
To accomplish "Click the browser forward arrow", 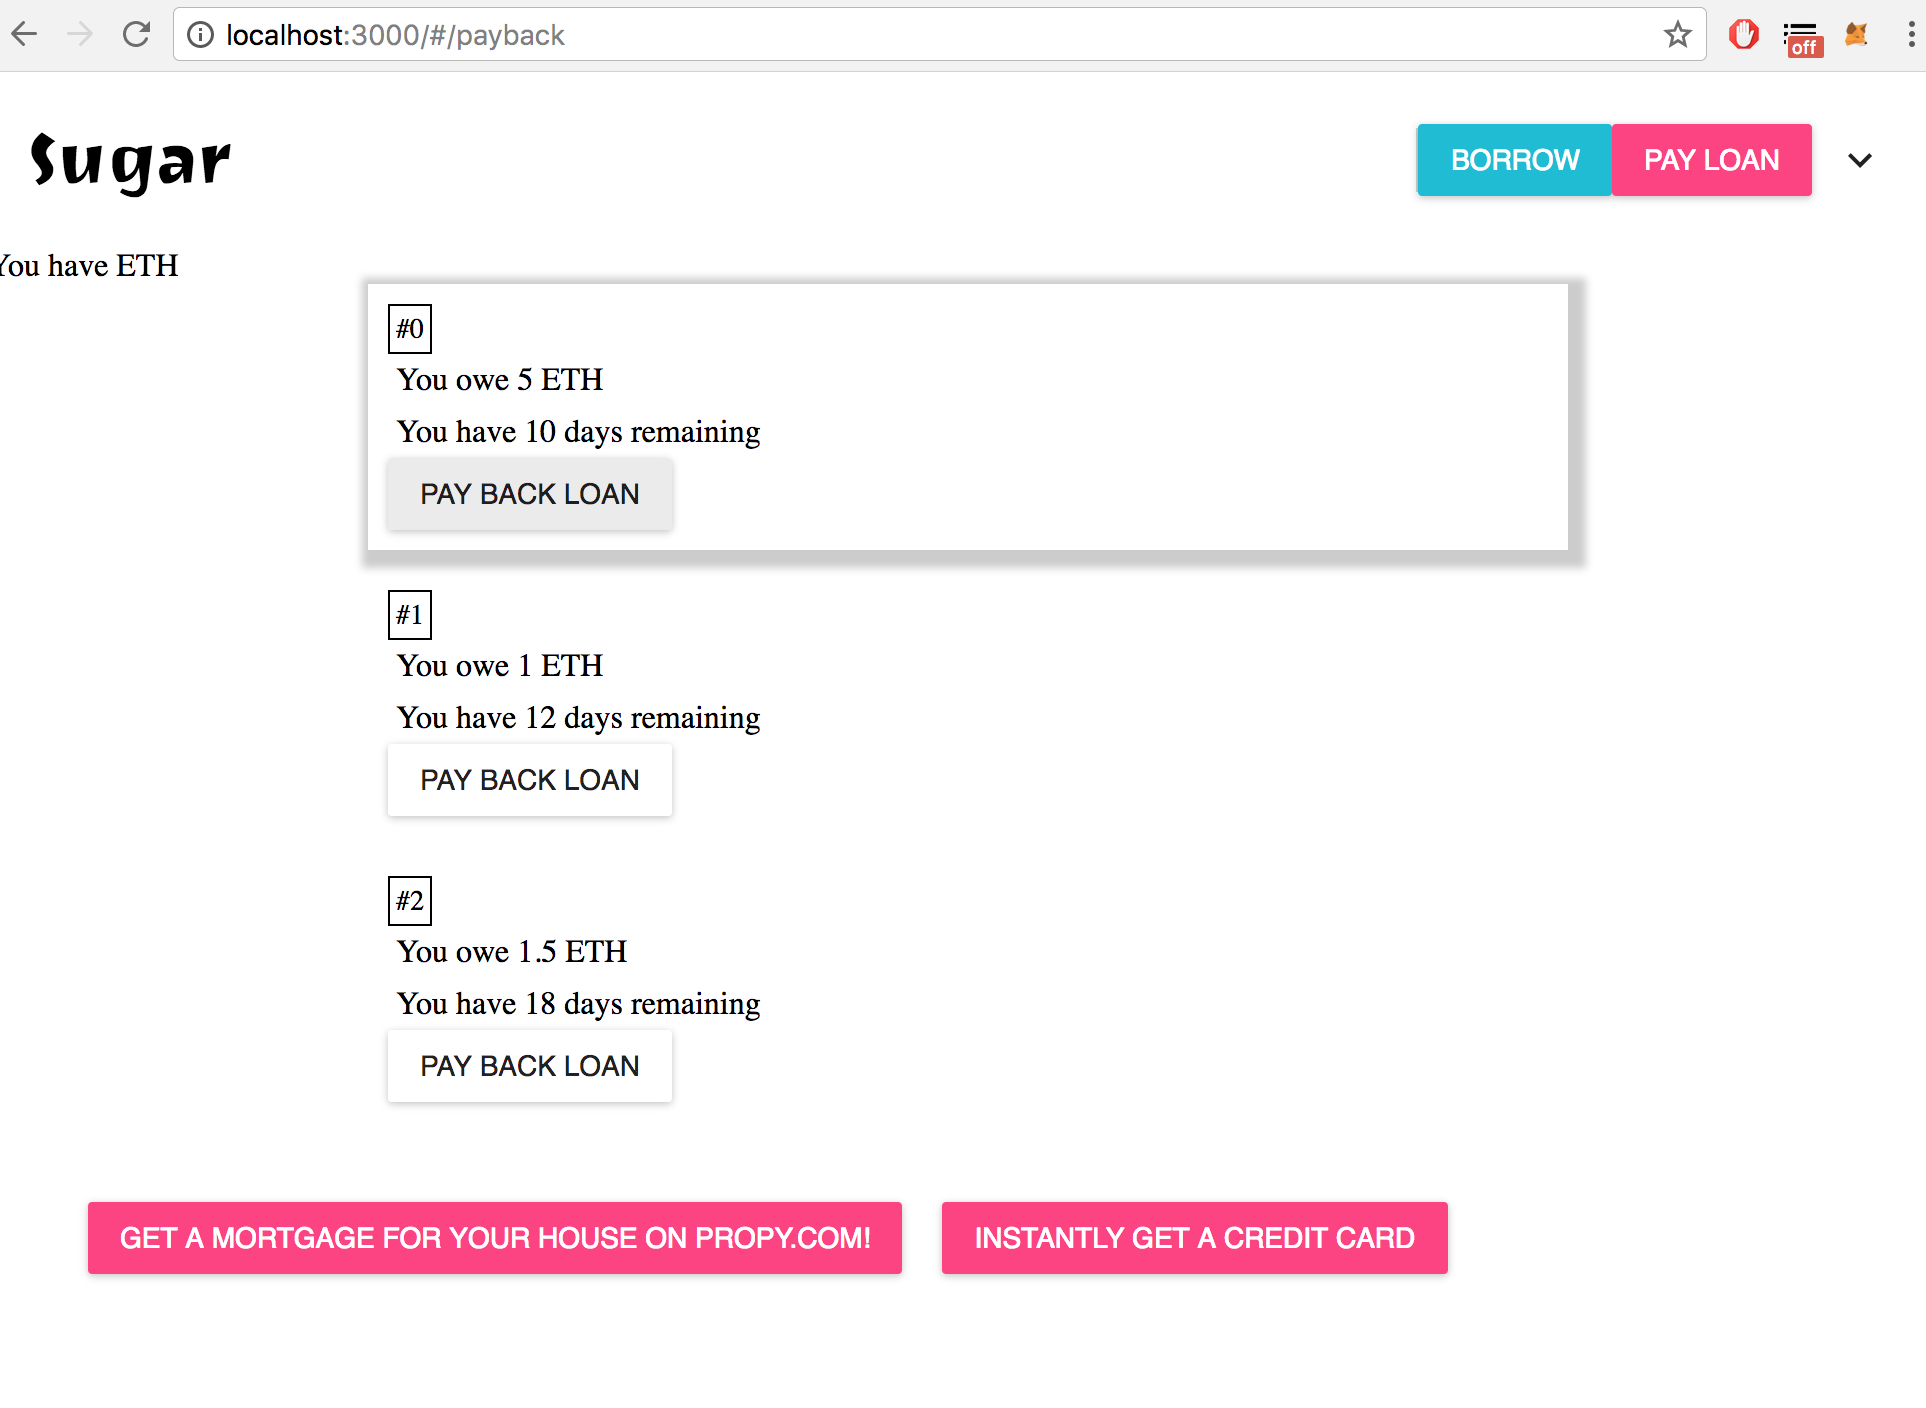I will pos(79,35).
